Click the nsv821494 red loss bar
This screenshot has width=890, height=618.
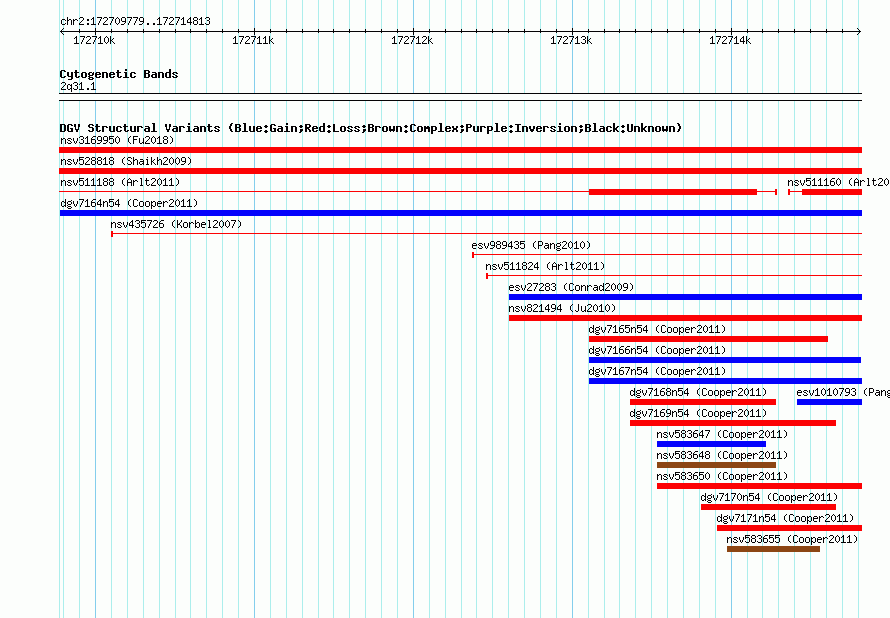(685, 318)
